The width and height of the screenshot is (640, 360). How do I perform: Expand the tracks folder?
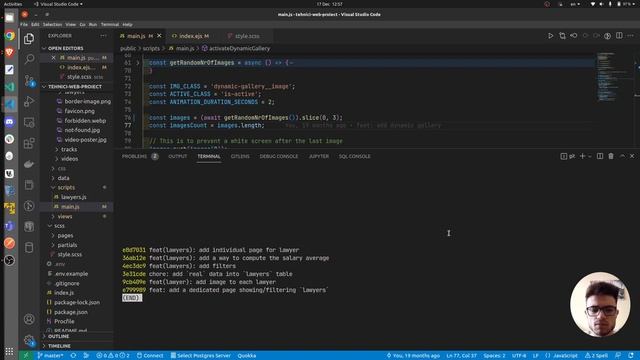(x=69, y=149)
